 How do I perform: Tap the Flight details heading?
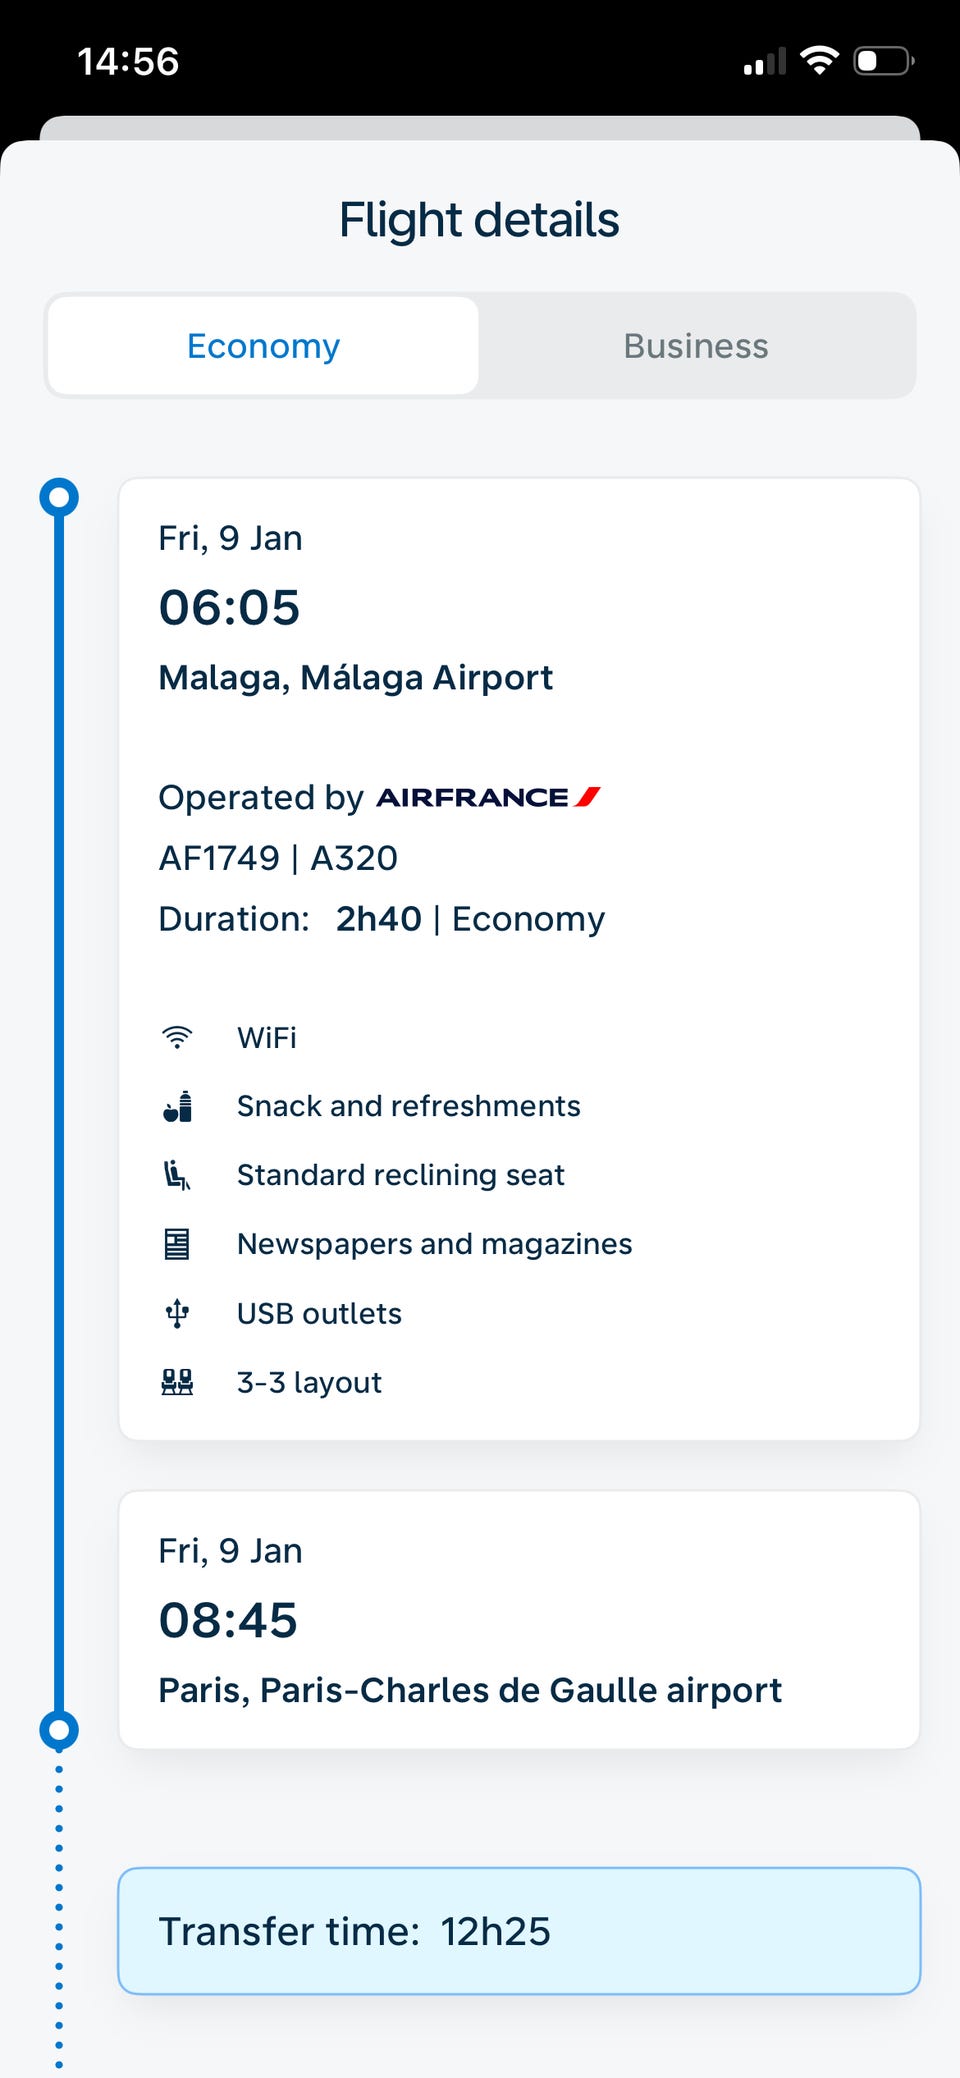479,220
